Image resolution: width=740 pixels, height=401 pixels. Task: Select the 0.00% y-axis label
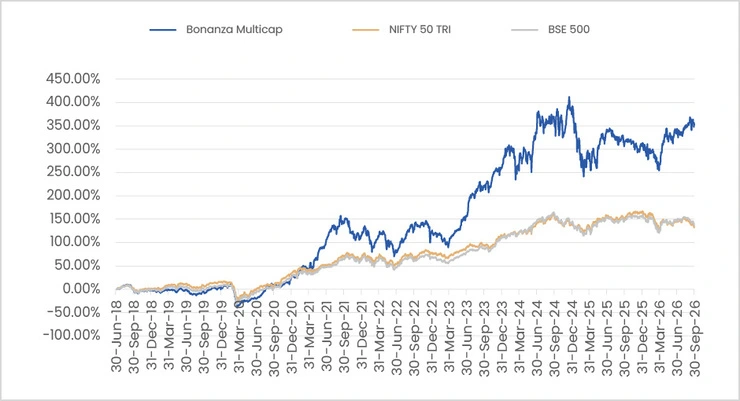[81, 289]
